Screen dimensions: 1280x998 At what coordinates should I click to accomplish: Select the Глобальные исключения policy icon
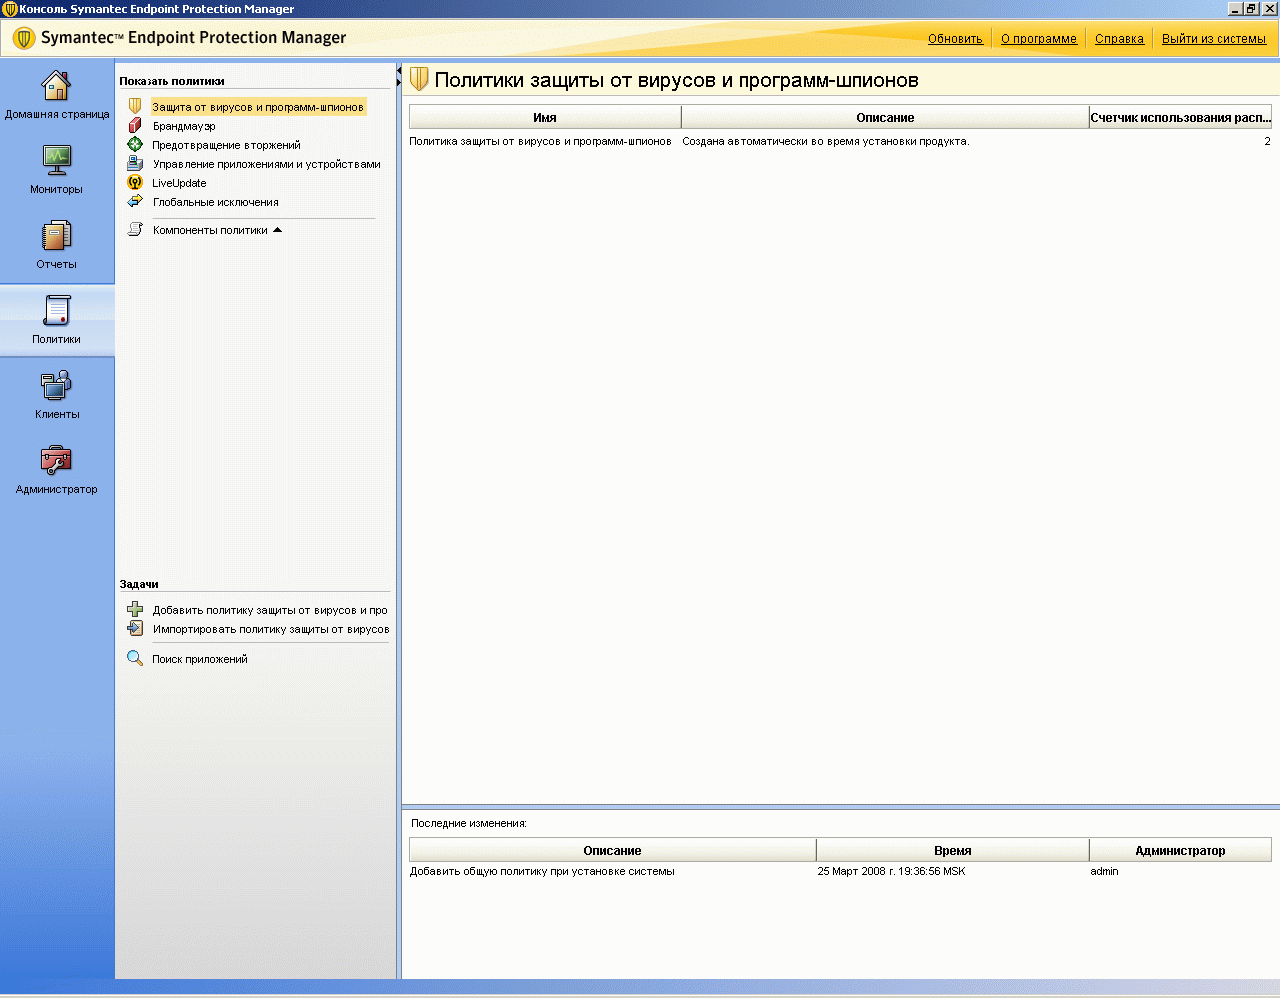(x=135, y=202)
